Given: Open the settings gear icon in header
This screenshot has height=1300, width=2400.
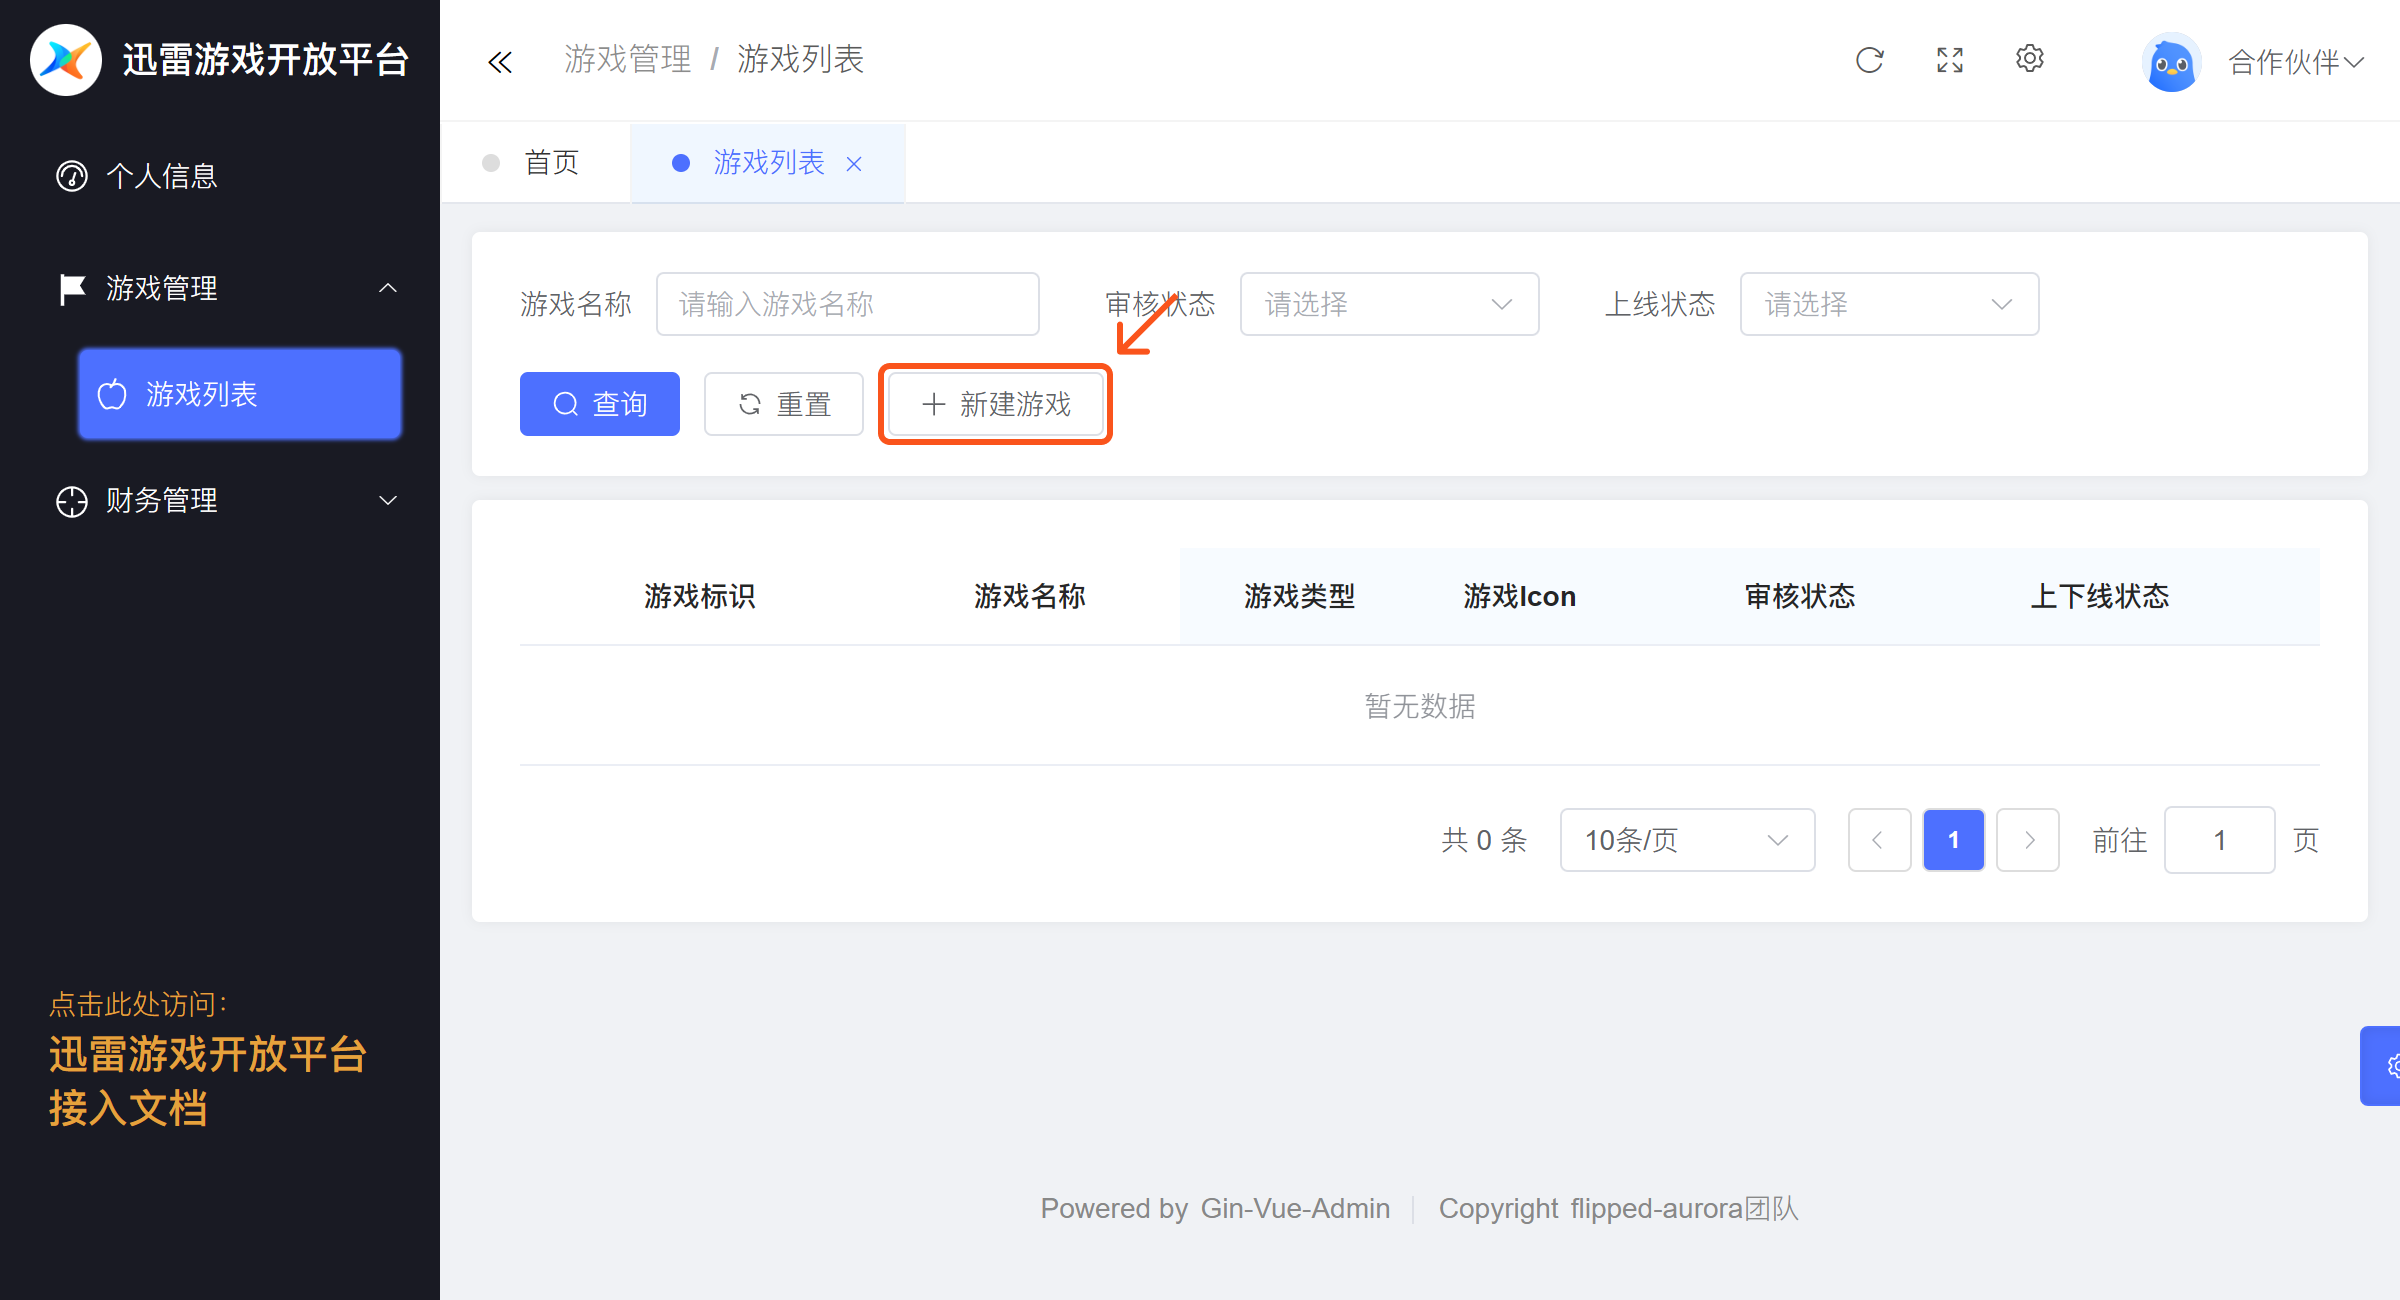Looking at the screenshot, I should click(2030, 59).
